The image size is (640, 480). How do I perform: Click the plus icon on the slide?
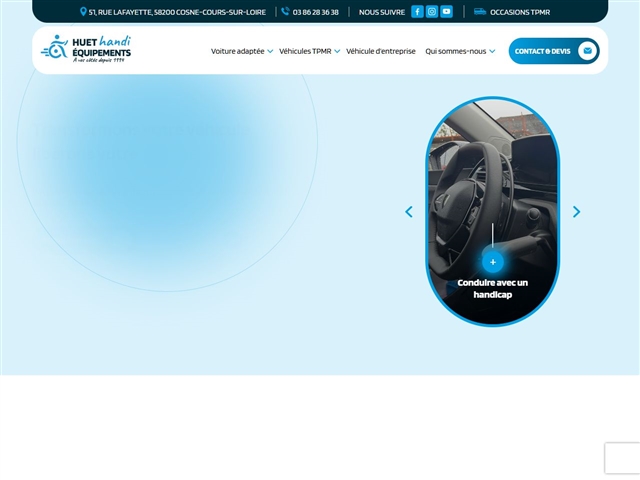(493, 262)
